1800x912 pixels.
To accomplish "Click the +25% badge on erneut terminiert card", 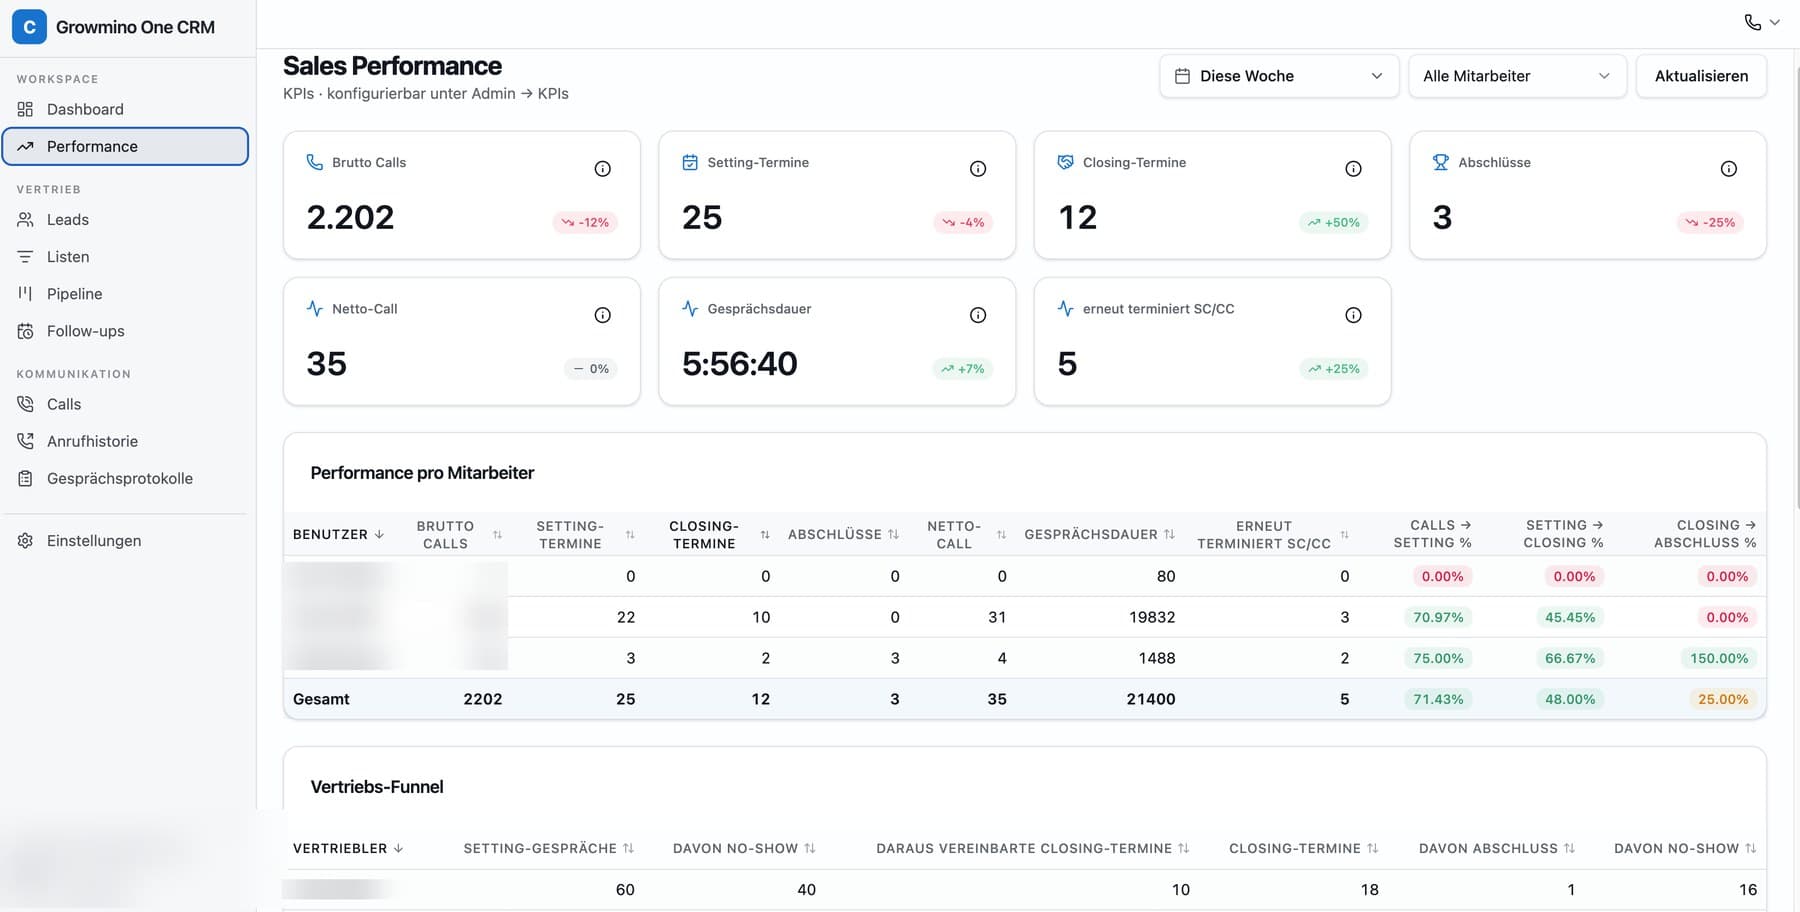I will point(1334,369).
